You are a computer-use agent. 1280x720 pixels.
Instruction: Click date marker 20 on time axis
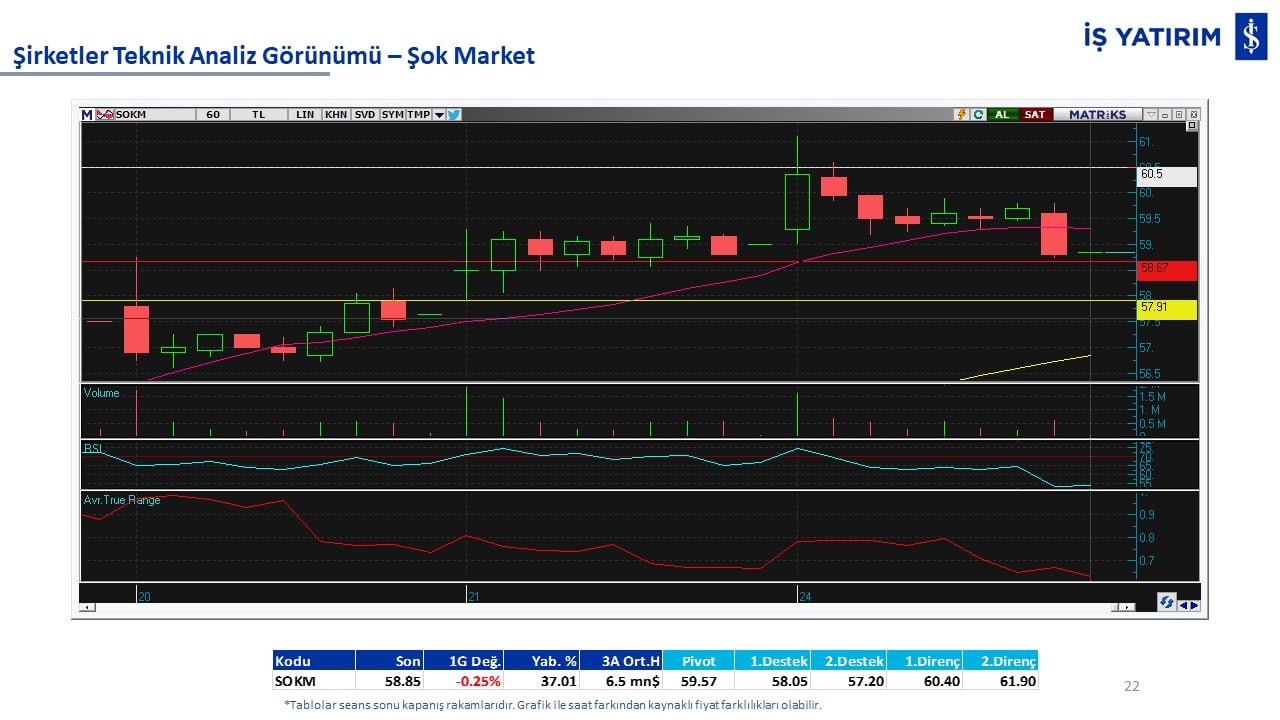[x=145, y=597]
